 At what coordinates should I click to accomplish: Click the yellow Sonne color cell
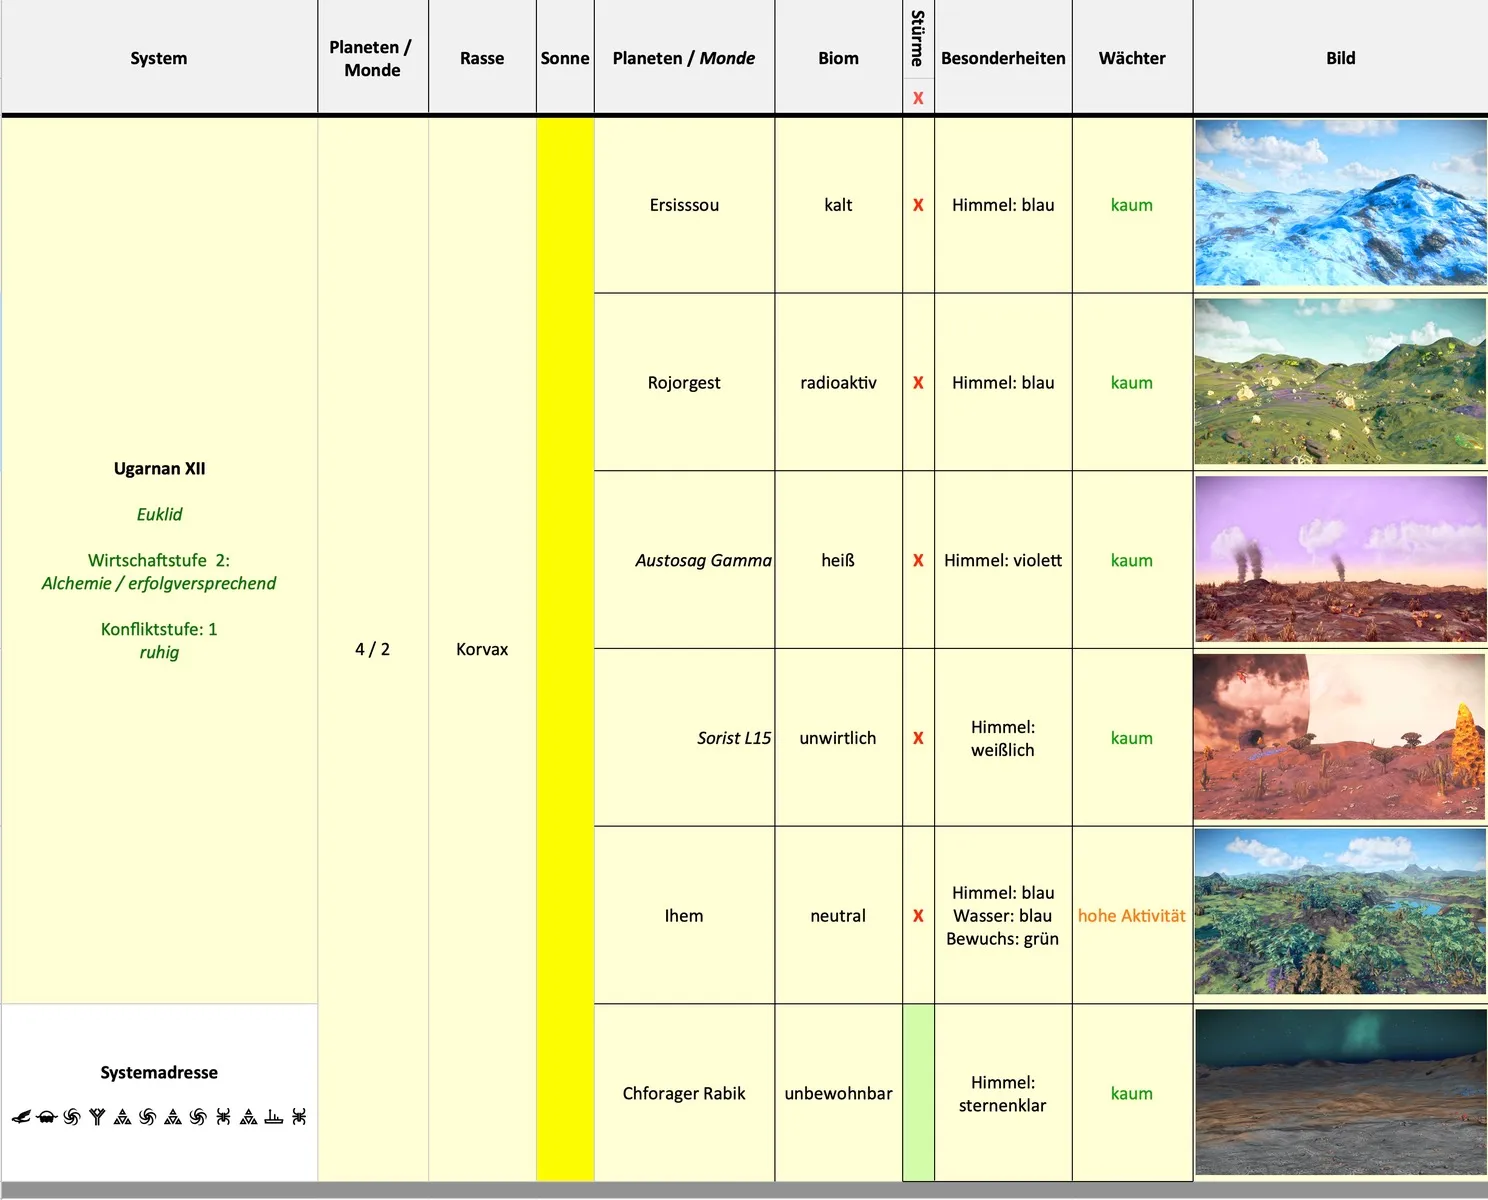pos(565,649)
